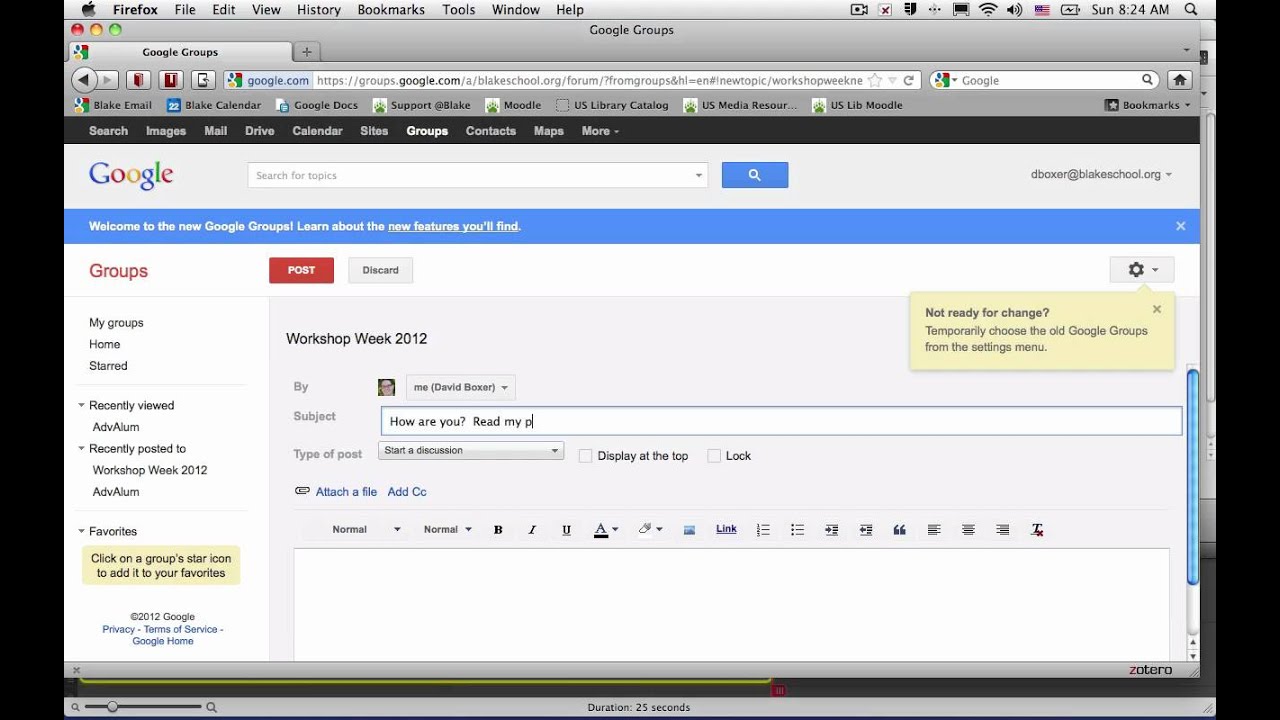Open volume control in menu bar
1280x720 pixels.
tap(1015, 9)
